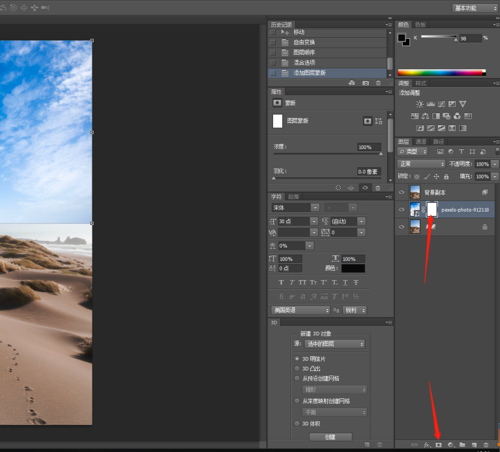The height and width of the screenshot is (452, 500).
Task: Open the 基本功能 workspace switcher
Action: tap(475, 8)
